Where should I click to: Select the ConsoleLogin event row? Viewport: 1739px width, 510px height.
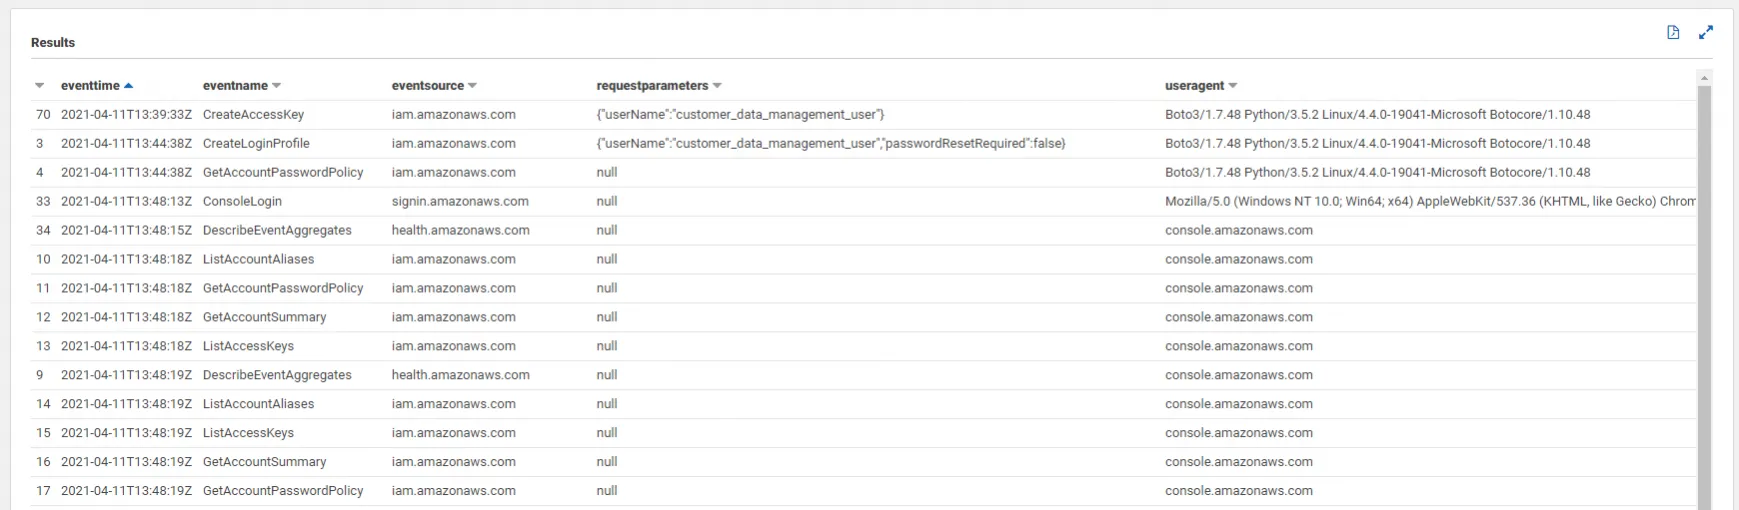click(863, 202)
